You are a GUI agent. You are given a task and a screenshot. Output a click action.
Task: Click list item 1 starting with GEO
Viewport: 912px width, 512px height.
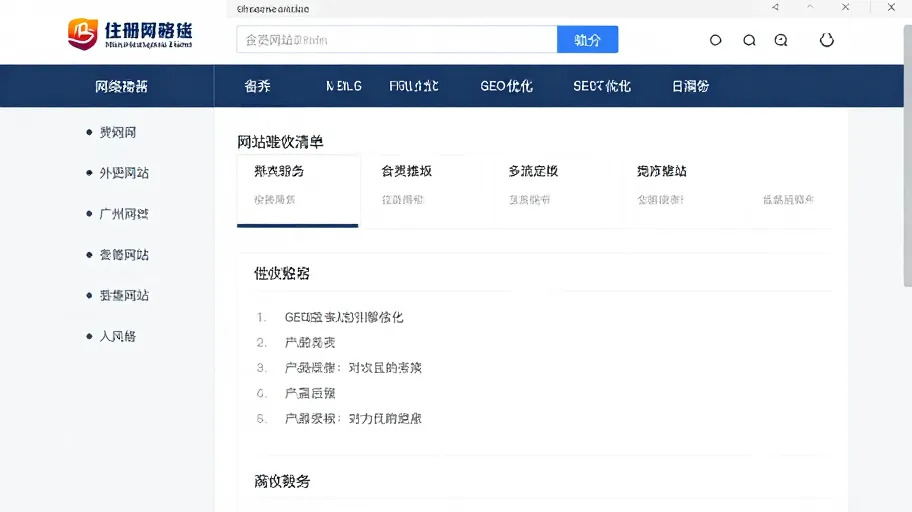click(x=344, y=317)
